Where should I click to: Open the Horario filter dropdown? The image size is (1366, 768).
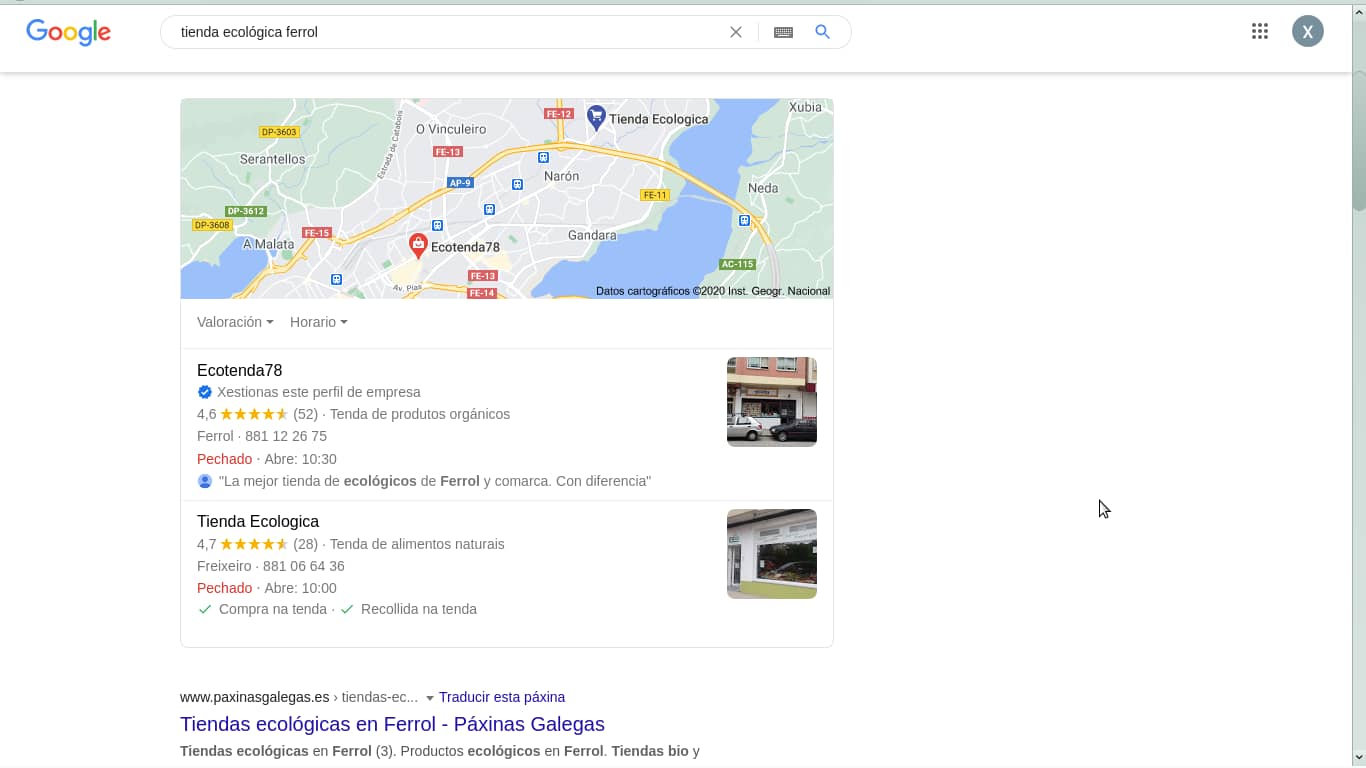319,322
